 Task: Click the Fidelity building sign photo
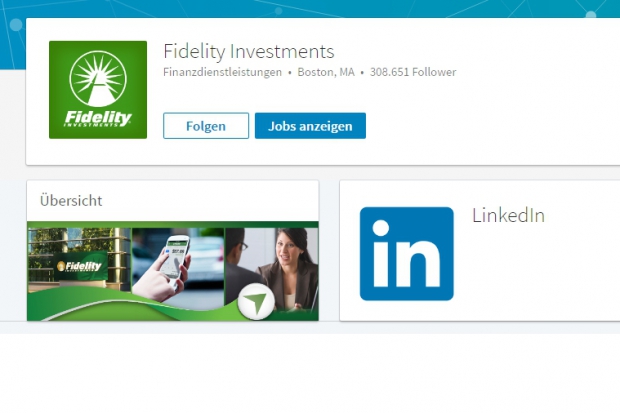pos(79,259)
